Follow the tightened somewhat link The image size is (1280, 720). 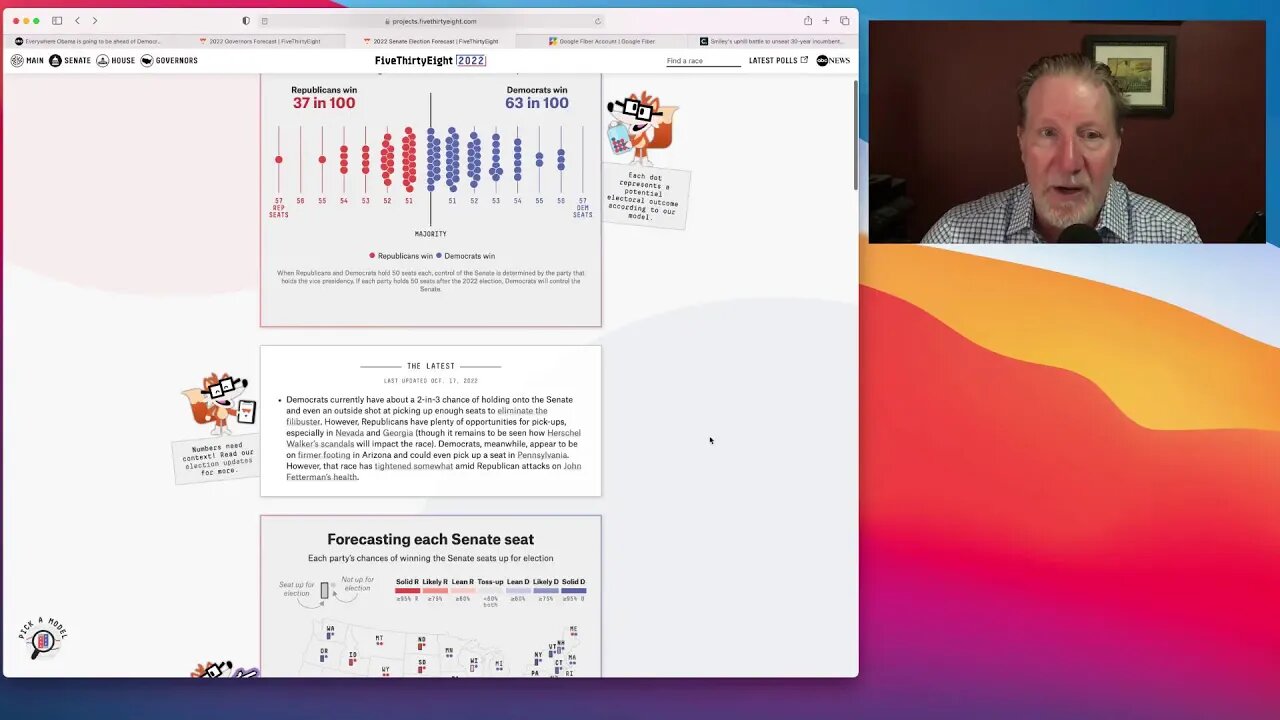pyautogui.click(x=414, y=466)
